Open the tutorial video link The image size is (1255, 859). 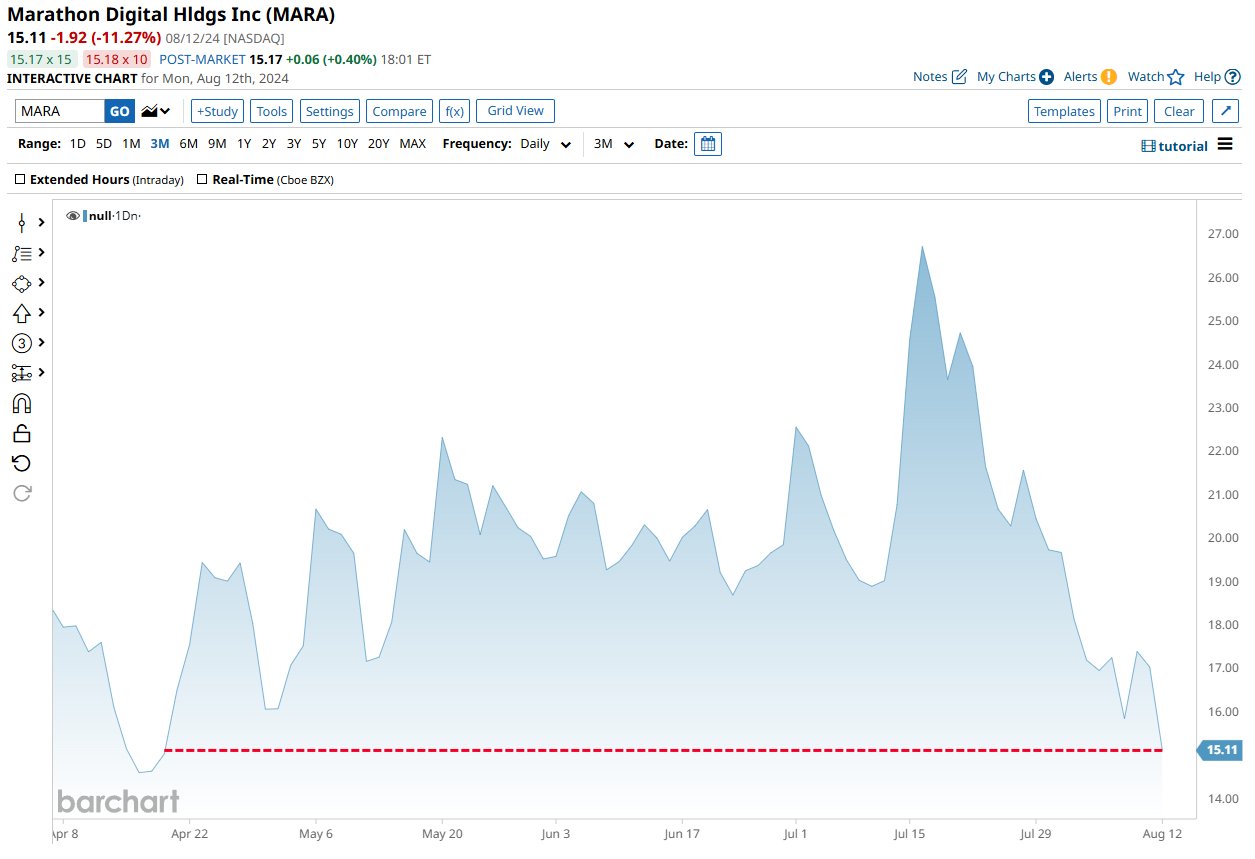click(x=1174, y=146)
